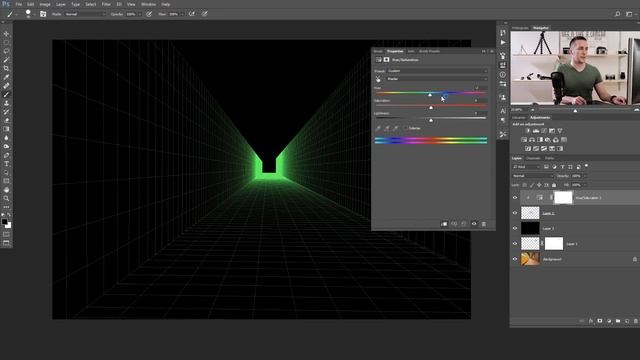Select the Zoom tool
This screenshot has width=640, height=360.
pyautogui.click(x=6, y=198)
